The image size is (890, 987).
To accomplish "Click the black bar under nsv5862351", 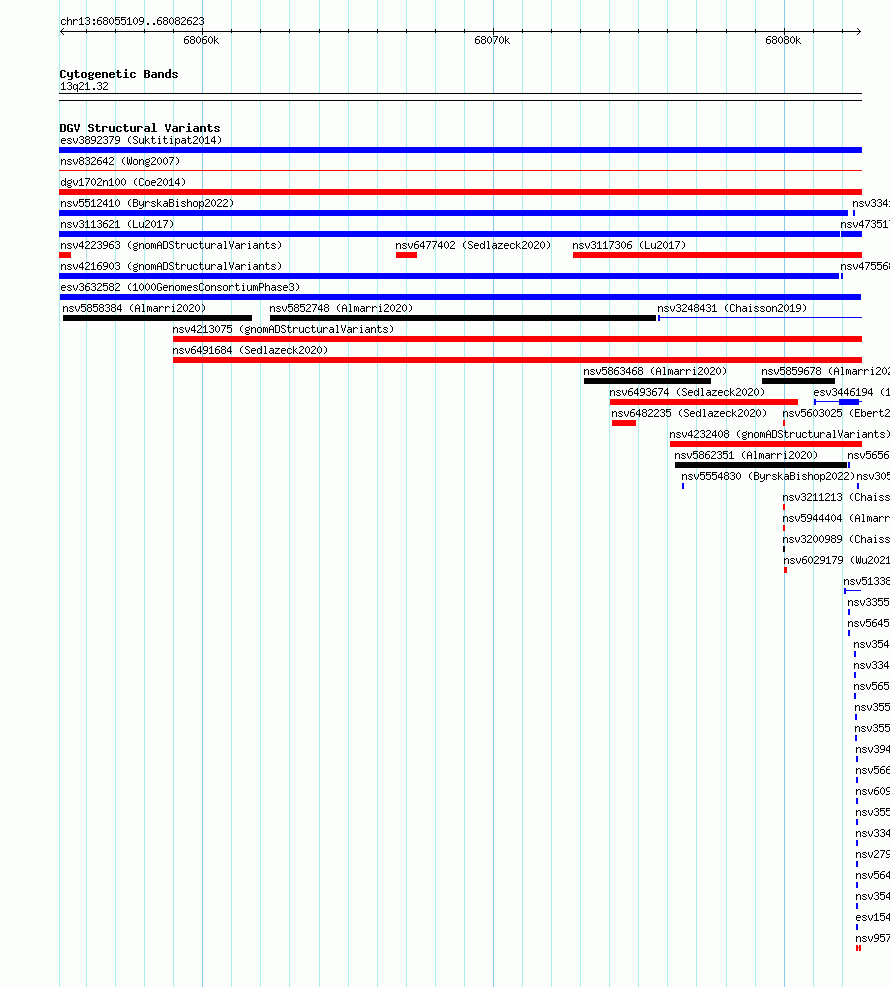I will tap(761, 465).
